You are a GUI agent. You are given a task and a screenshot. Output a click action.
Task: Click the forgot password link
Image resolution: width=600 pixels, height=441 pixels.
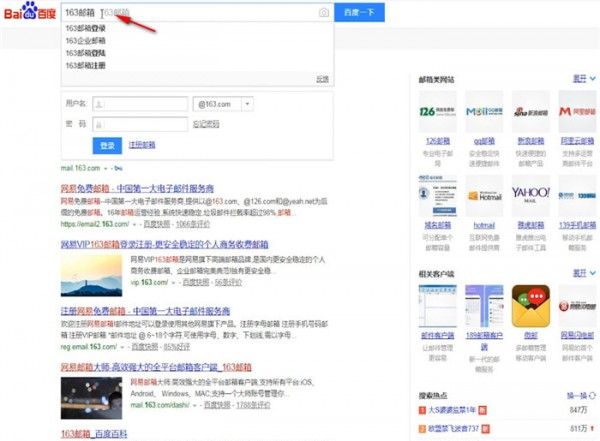pyautogui.click(x=206, y=124)
